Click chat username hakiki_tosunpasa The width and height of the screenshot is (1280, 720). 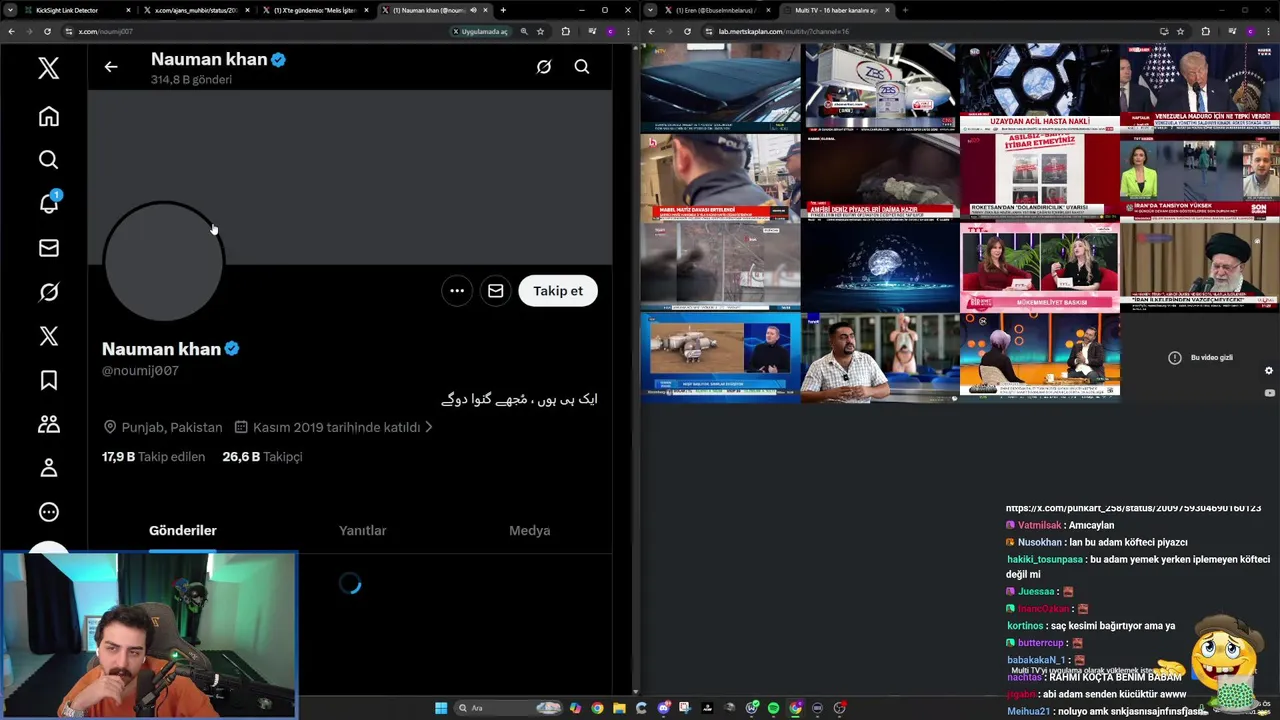point(1045,560)
